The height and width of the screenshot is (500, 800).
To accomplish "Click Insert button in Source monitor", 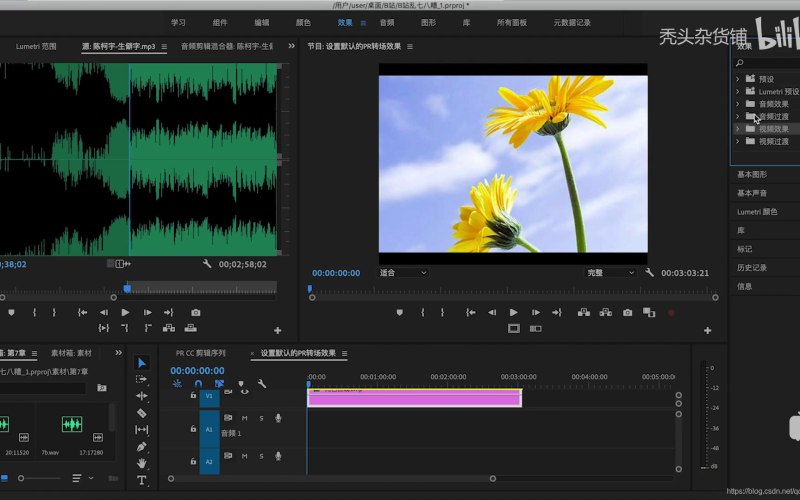I will [169, 328].
